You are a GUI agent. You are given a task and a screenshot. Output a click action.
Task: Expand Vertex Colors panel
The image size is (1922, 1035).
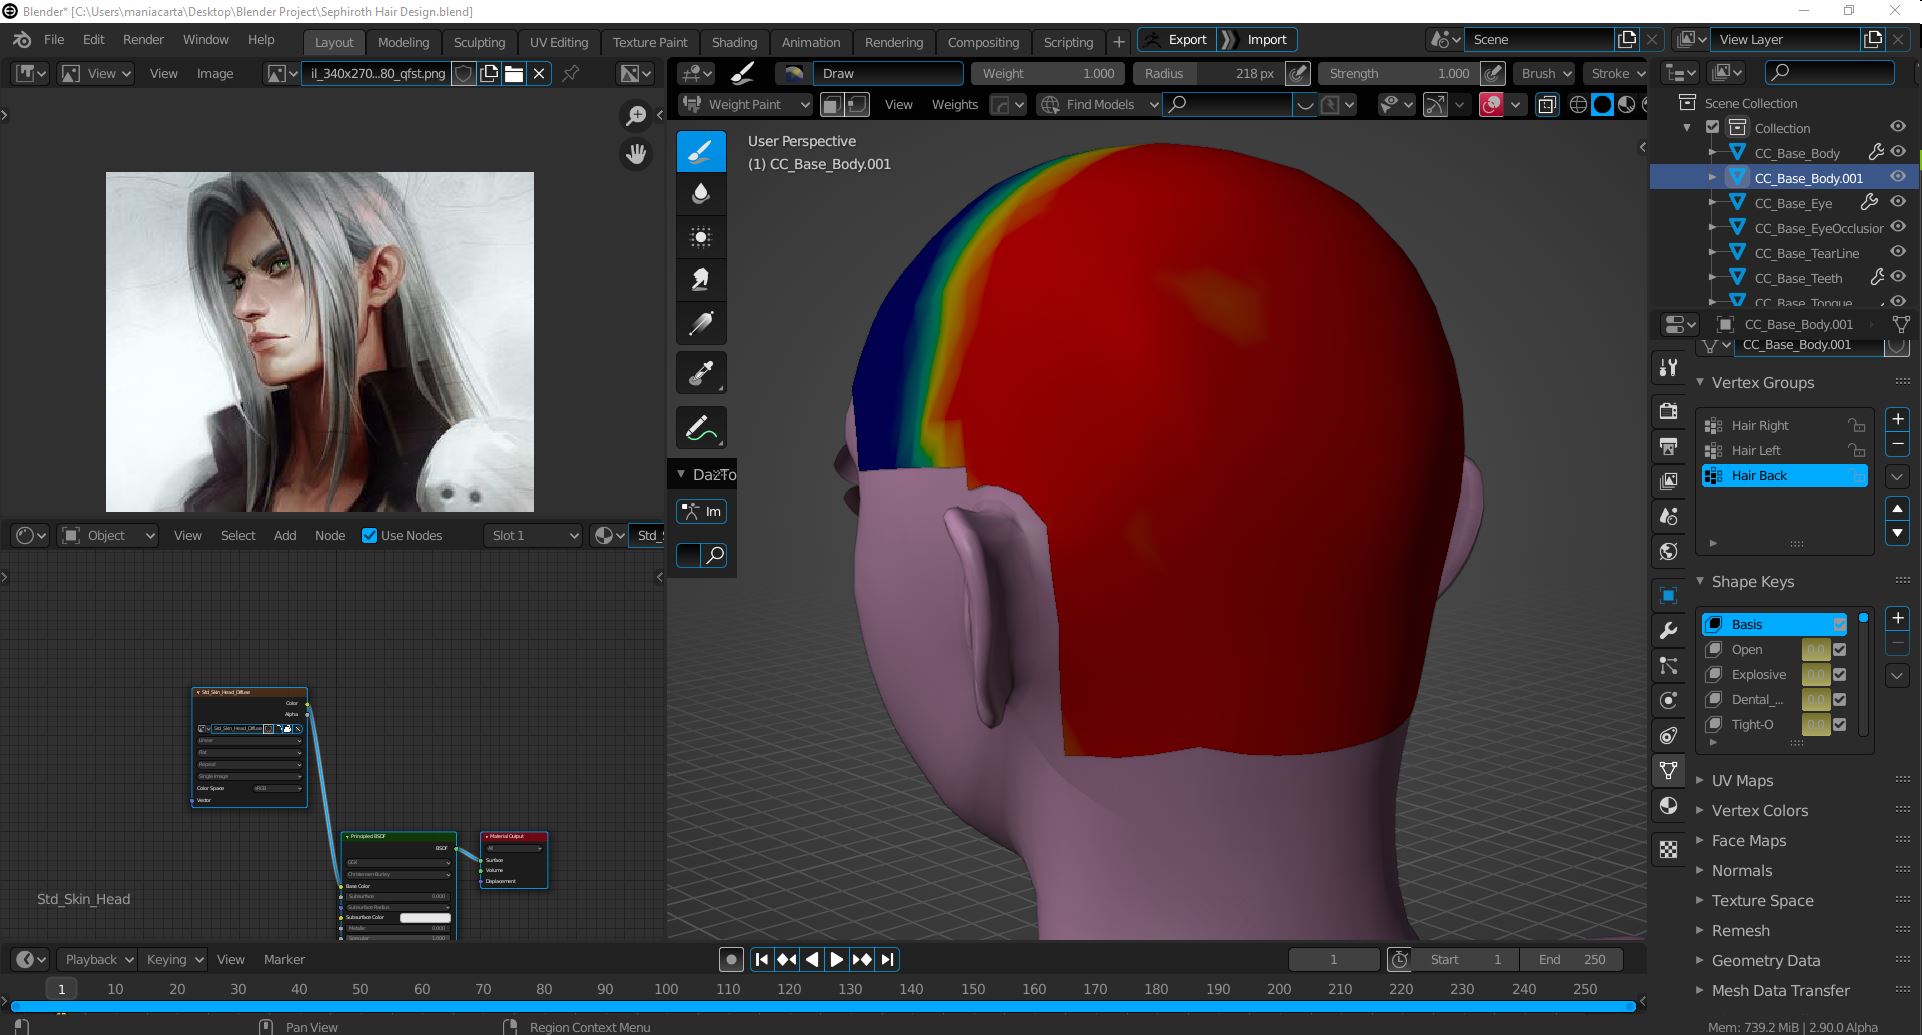1759,810
